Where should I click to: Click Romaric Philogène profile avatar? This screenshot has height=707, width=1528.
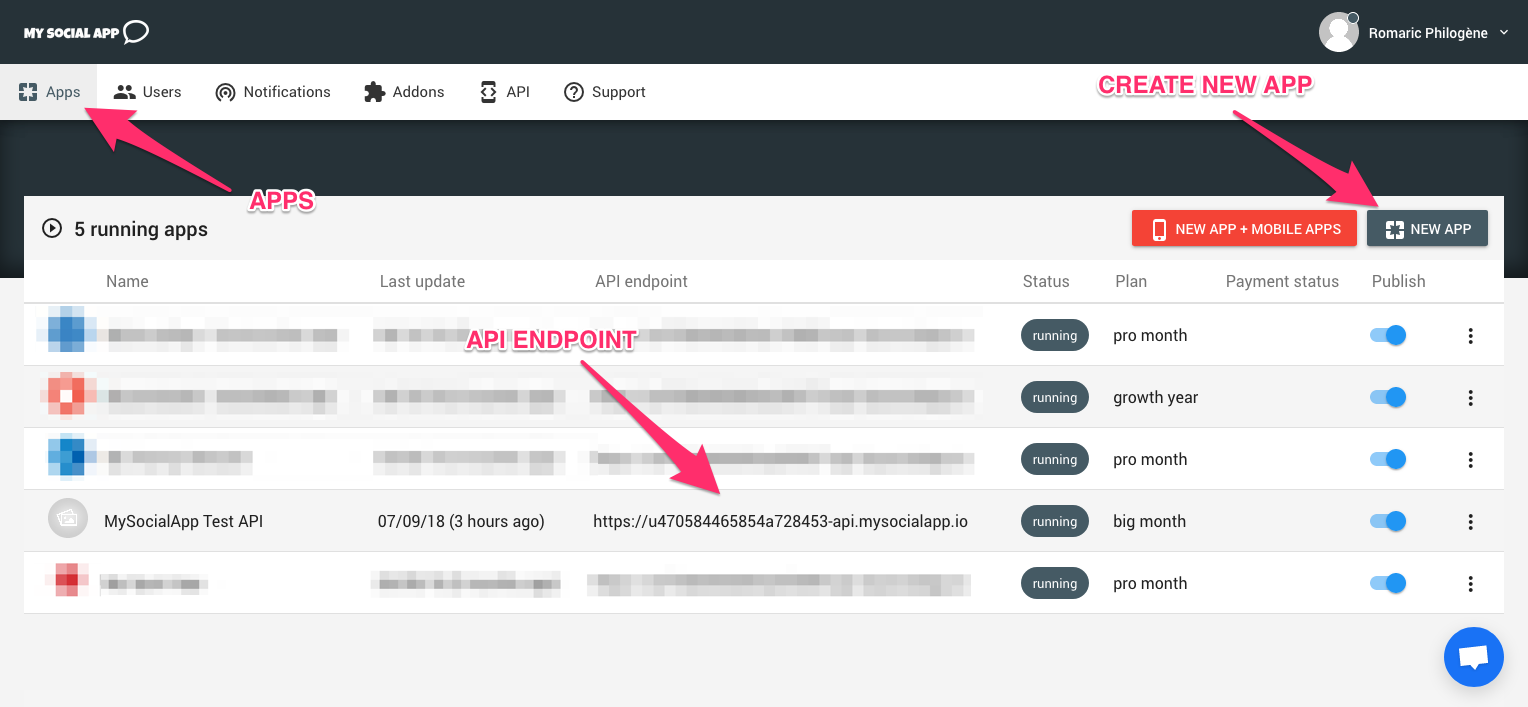click(x=1339, y=32)
